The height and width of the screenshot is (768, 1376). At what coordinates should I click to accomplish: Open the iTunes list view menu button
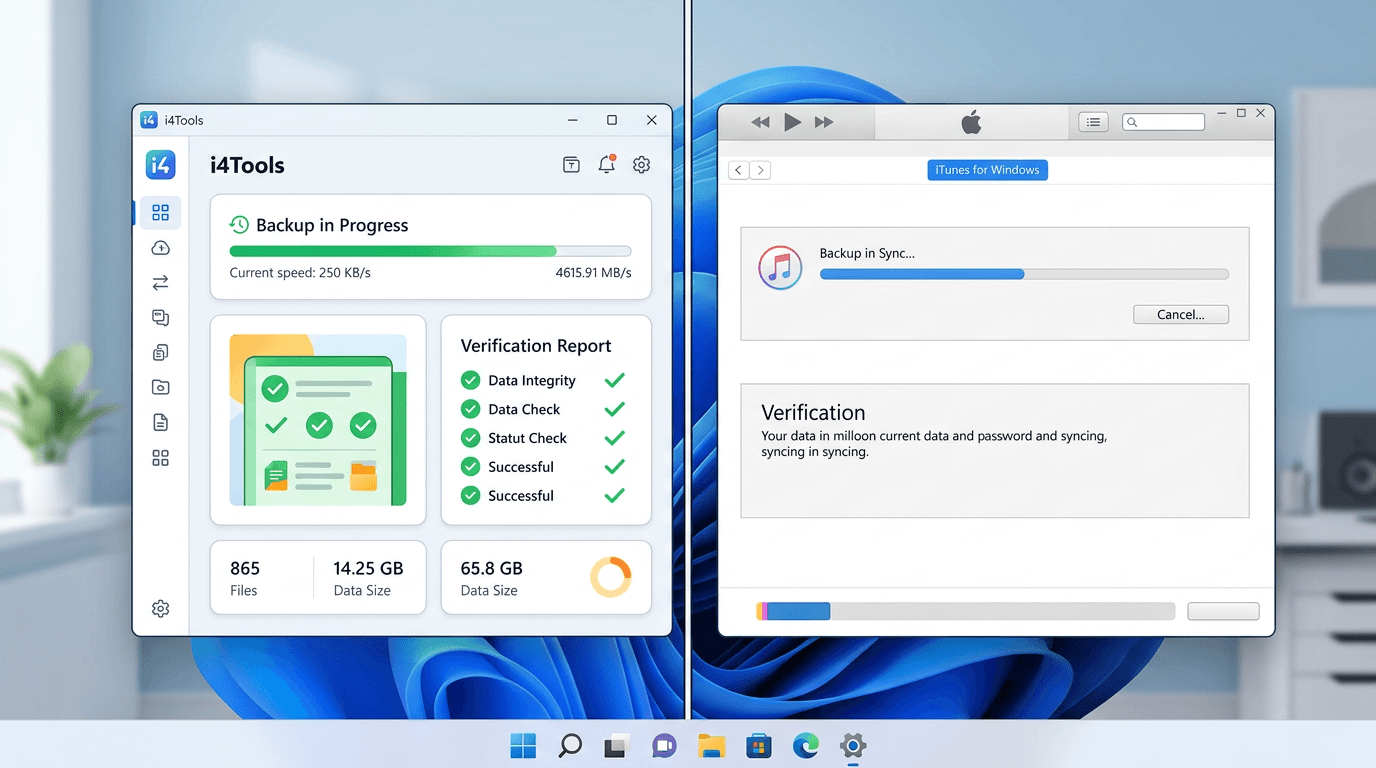point(1093,122)
